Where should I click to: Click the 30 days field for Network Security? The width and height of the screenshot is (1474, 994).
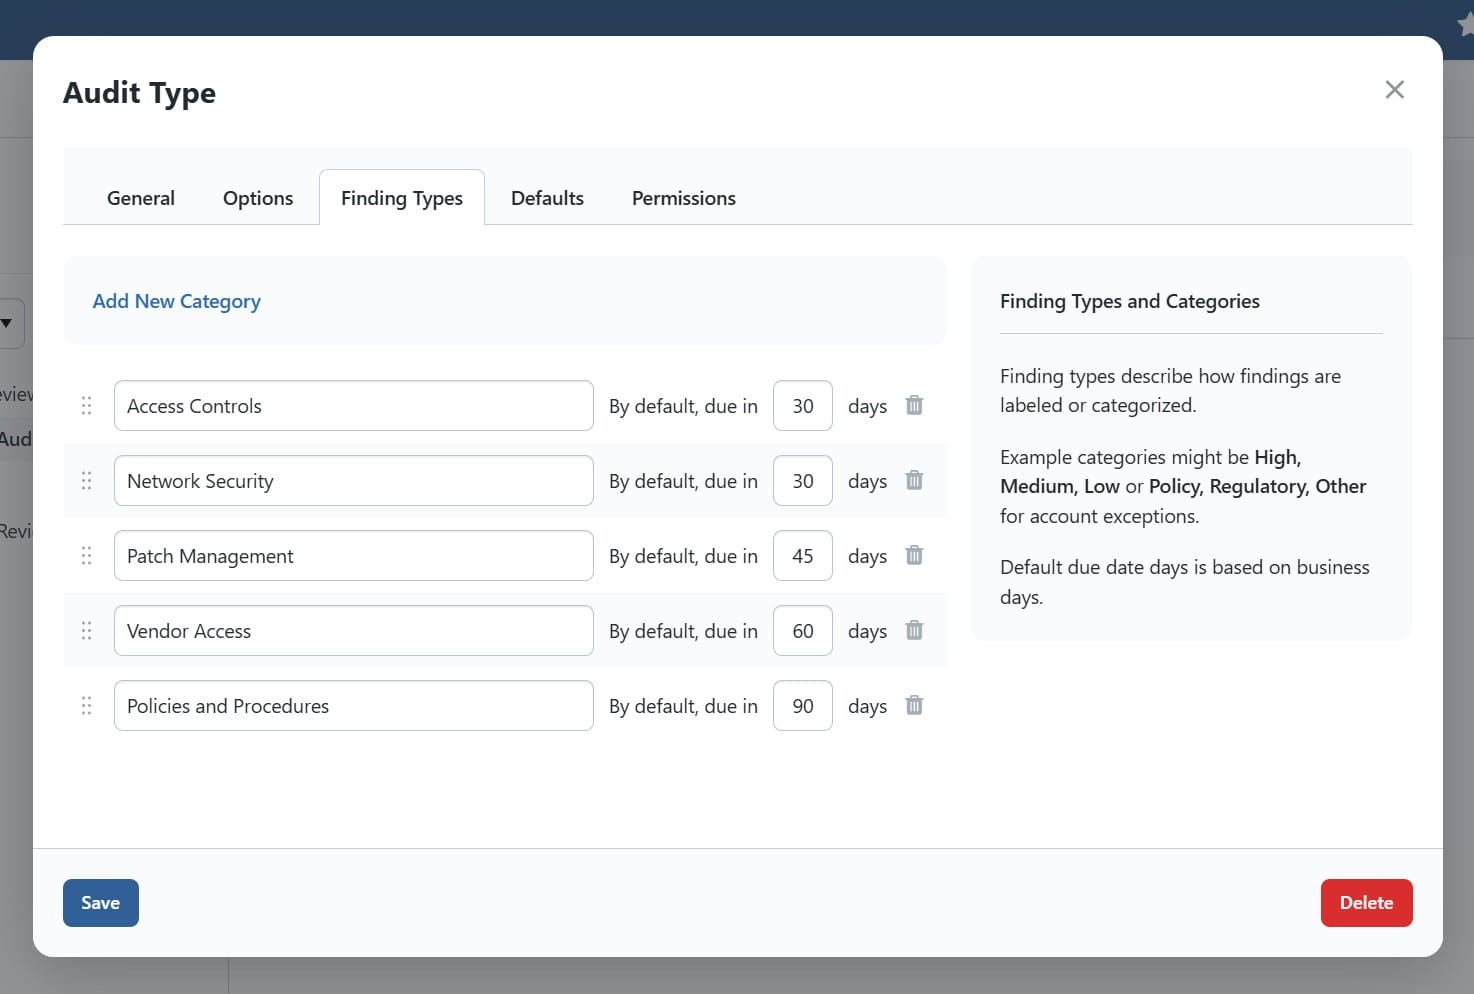pos(803,480)
